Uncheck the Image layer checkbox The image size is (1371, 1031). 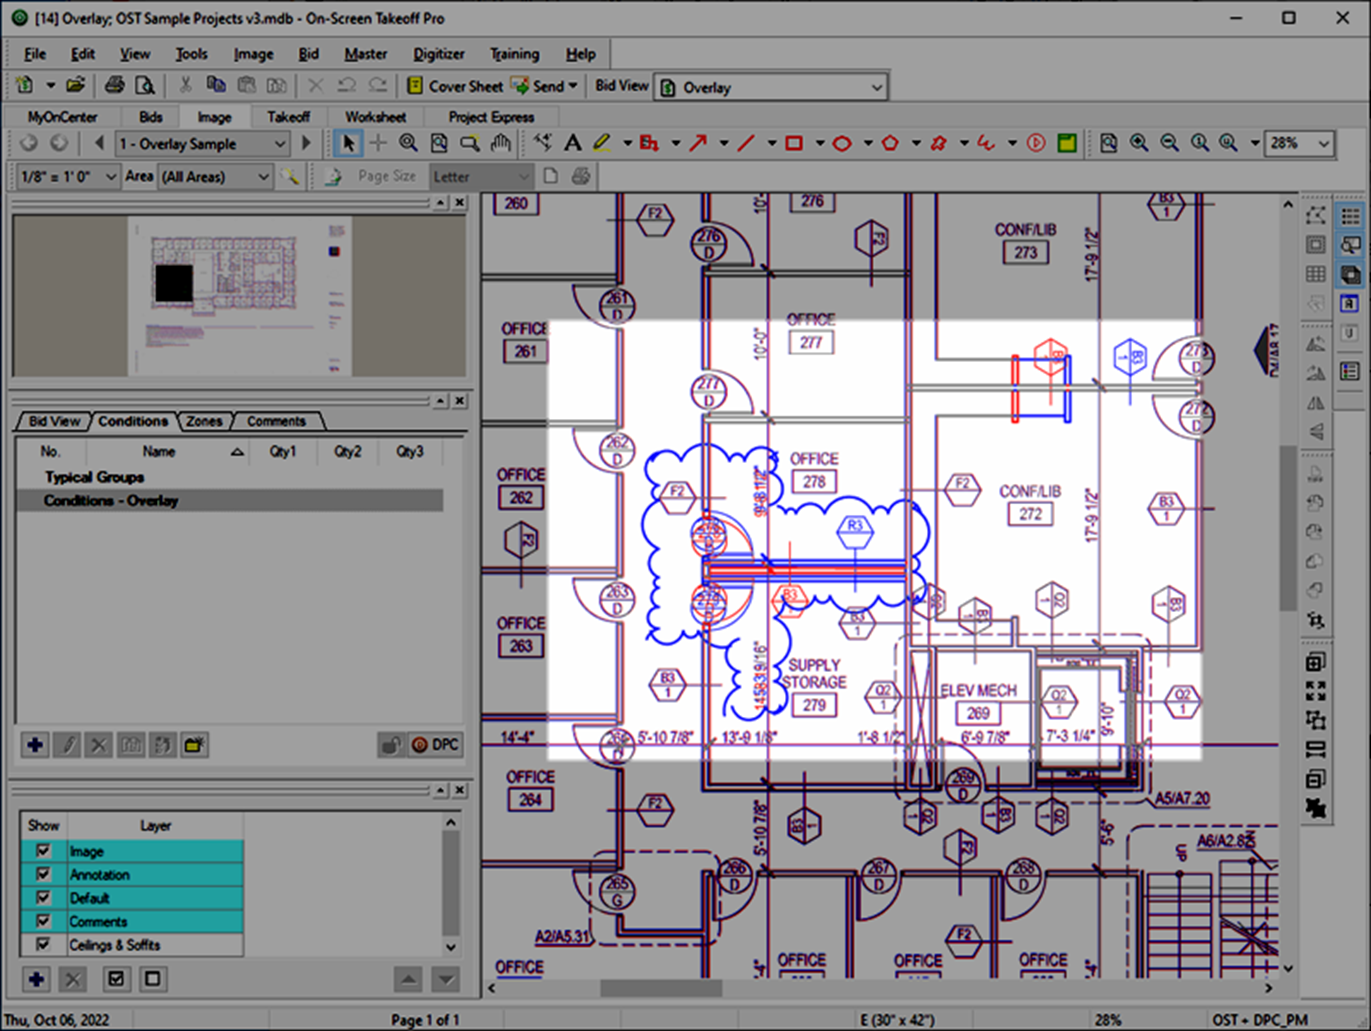coord(43,851)
